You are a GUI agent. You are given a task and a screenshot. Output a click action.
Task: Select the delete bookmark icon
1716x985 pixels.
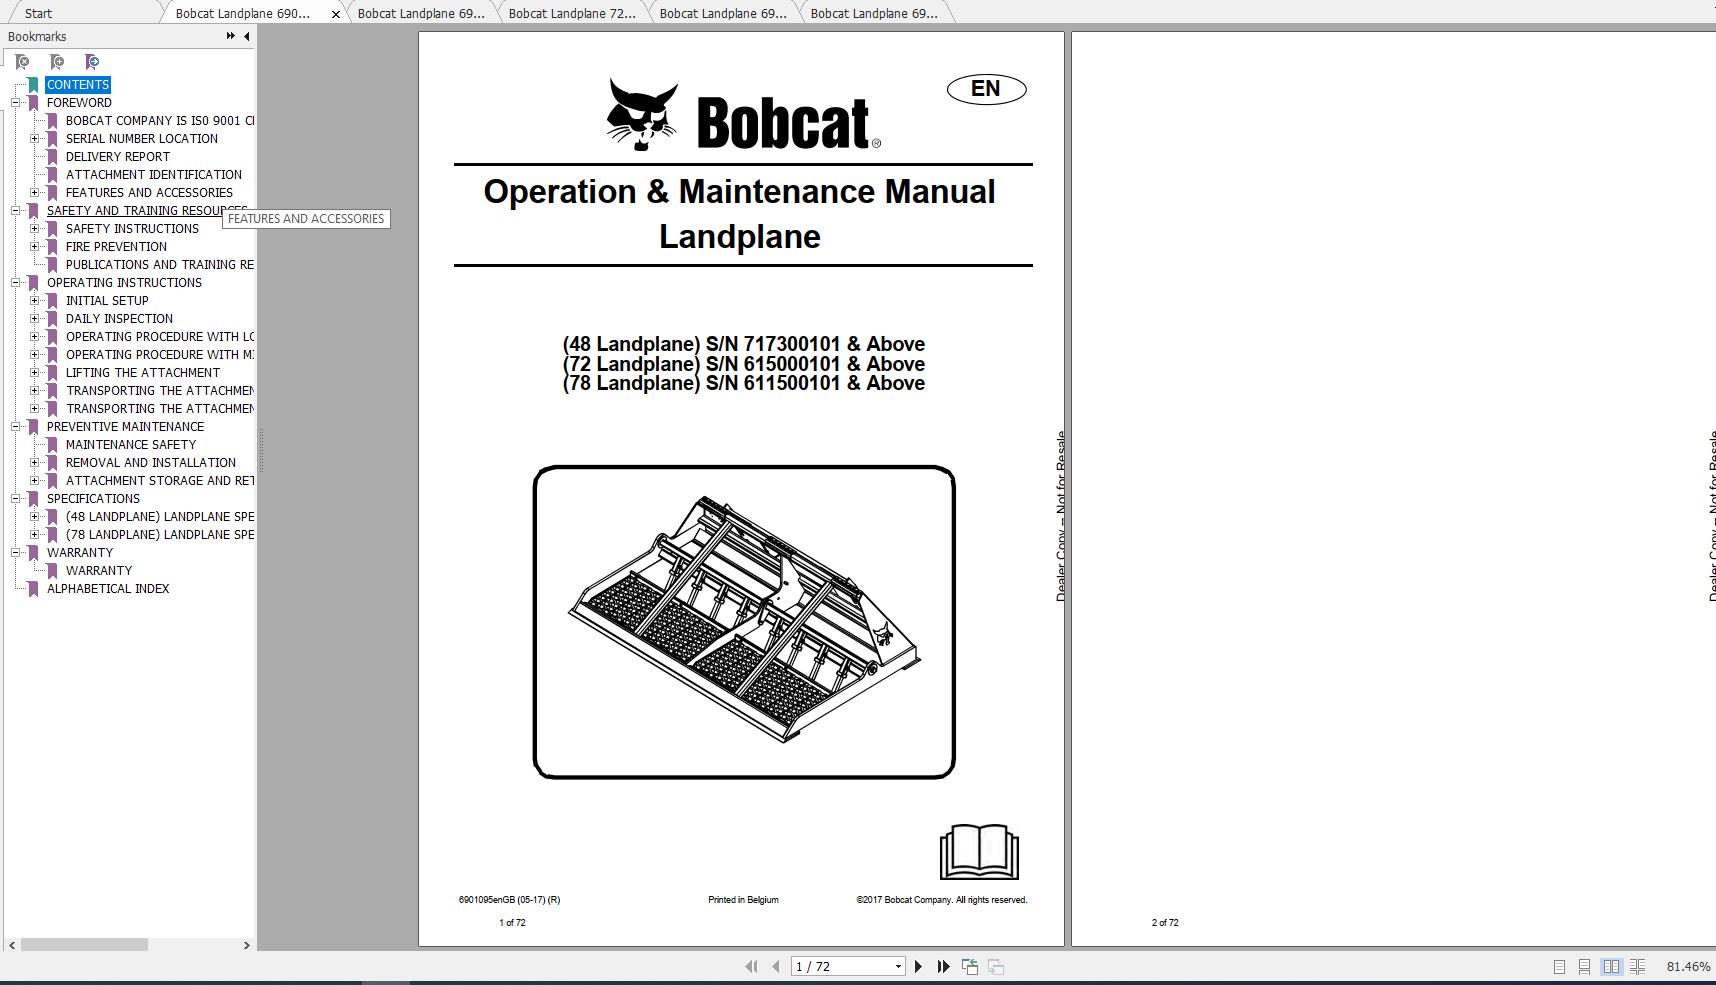click(22, 61)
